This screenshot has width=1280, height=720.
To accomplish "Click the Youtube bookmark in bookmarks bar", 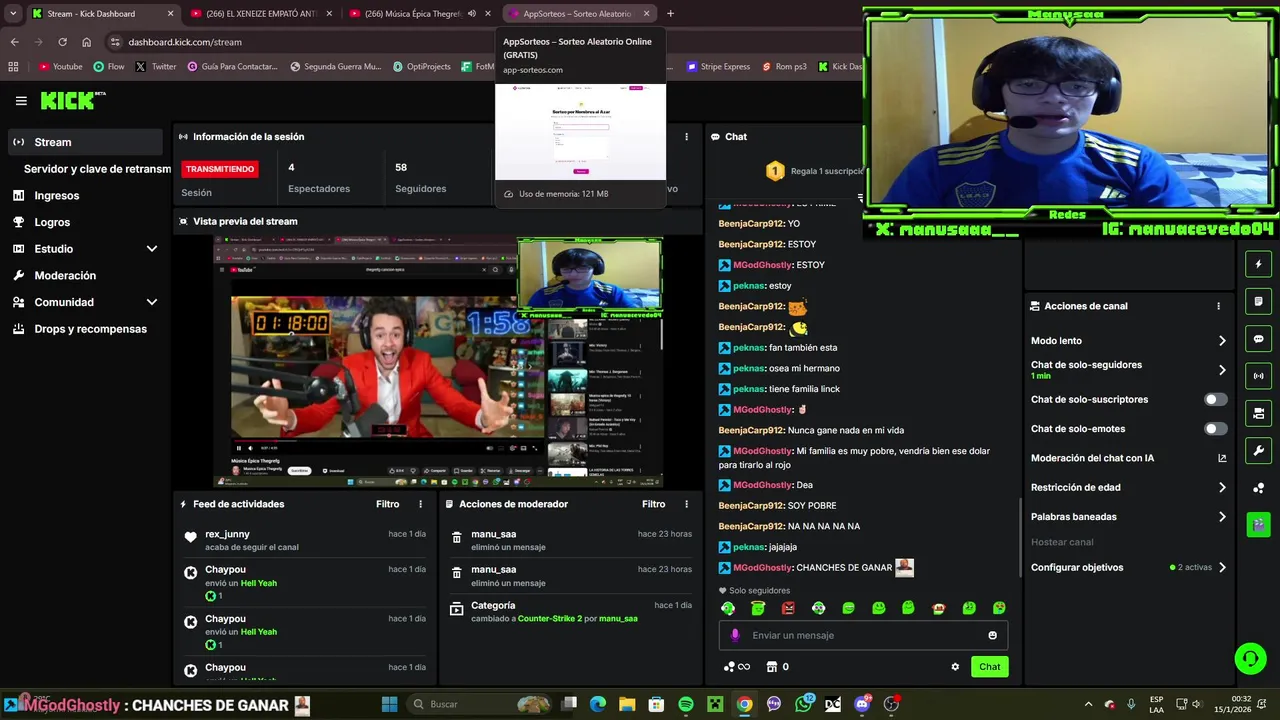I will click(x=61, y=67).
